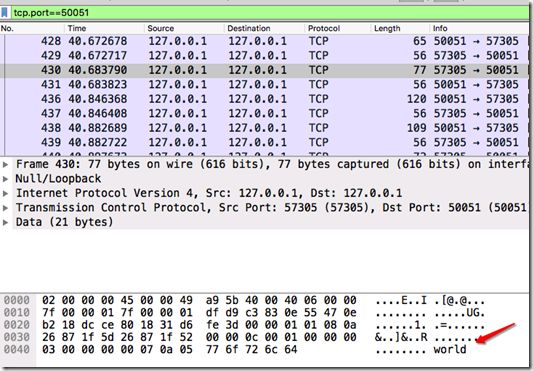Sort packets by Source column header

(x=185, y=28)
